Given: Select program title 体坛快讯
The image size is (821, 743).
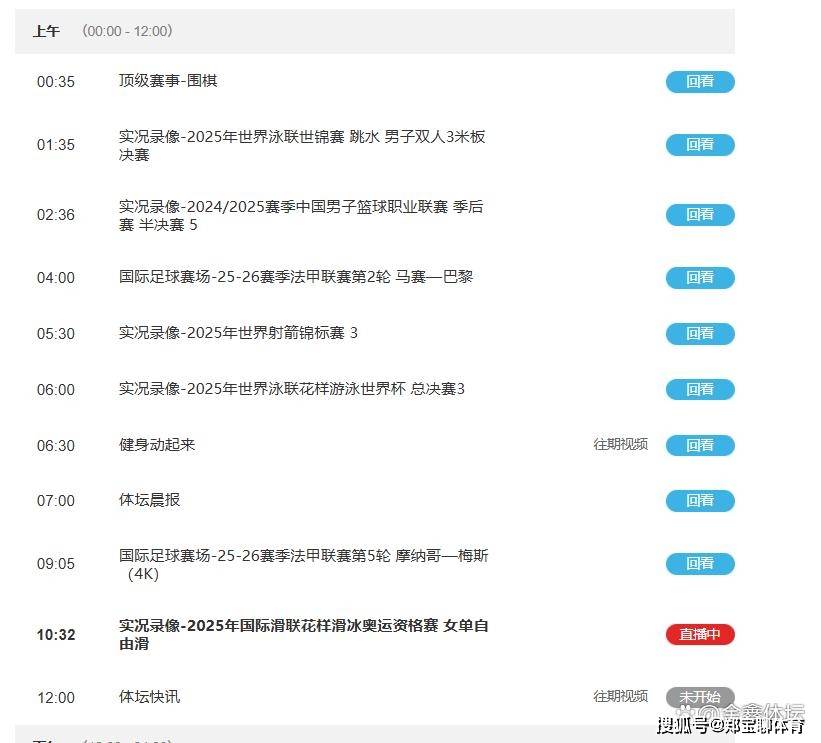Looking at the screenshot, I should (x=149, y=697).
